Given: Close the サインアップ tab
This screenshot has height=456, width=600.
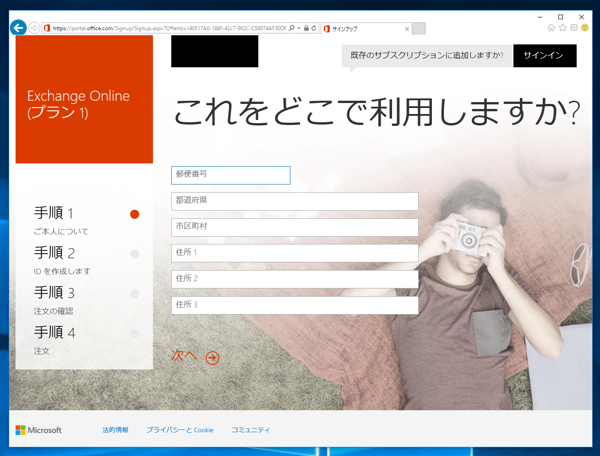Looking at the screenshot, I should click(x=407, y=29).
